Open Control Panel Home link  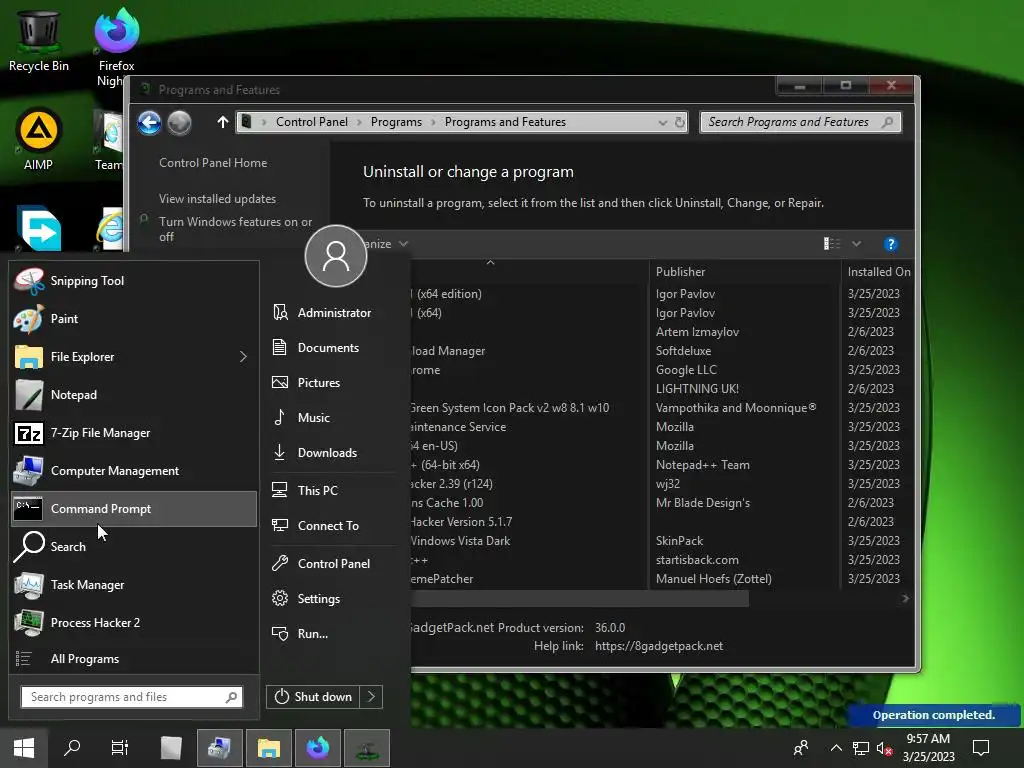point(213,163)
